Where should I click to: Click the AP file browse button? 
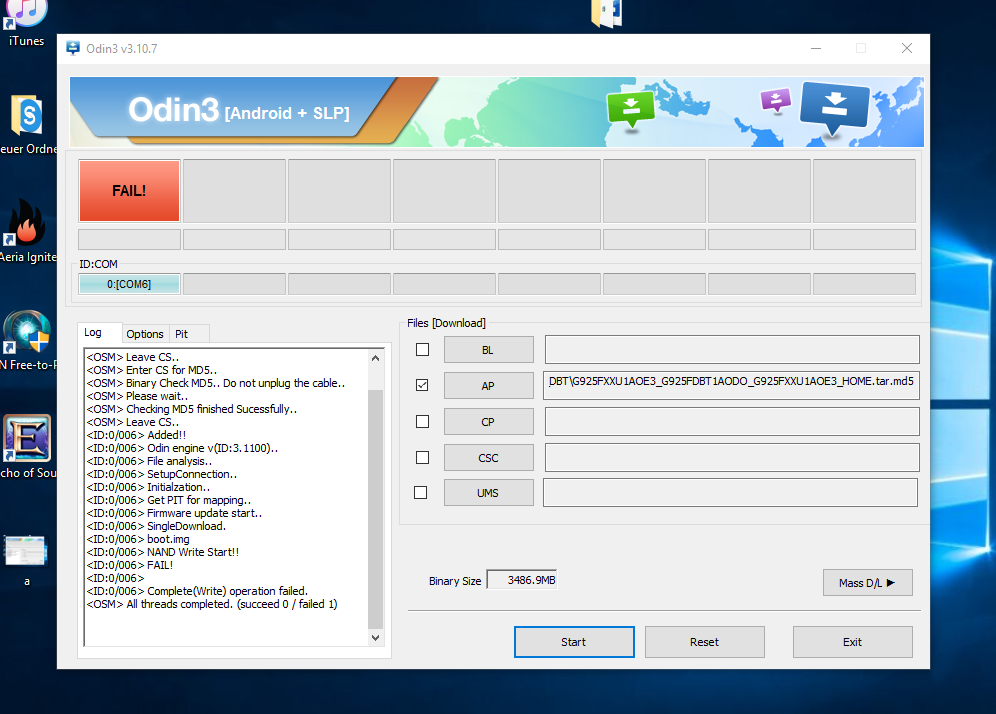coord(488,386)
